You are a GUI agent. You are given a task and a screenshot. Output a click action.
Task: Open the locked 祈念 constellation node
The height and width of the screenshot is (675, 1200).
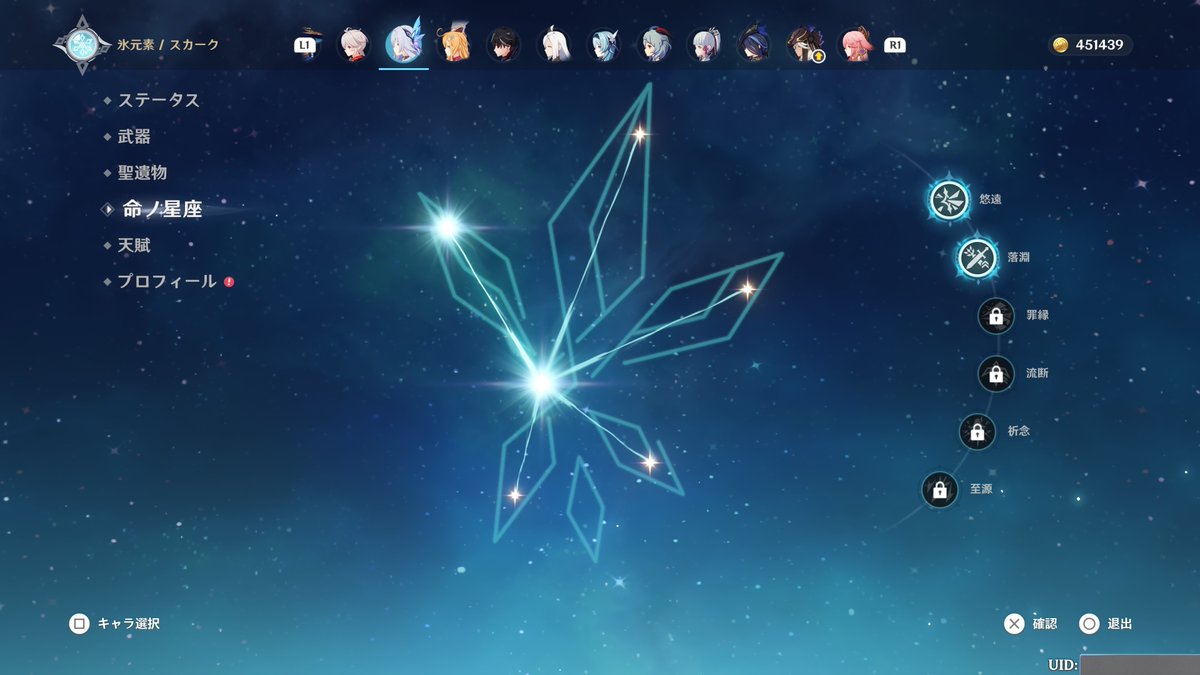977,432
